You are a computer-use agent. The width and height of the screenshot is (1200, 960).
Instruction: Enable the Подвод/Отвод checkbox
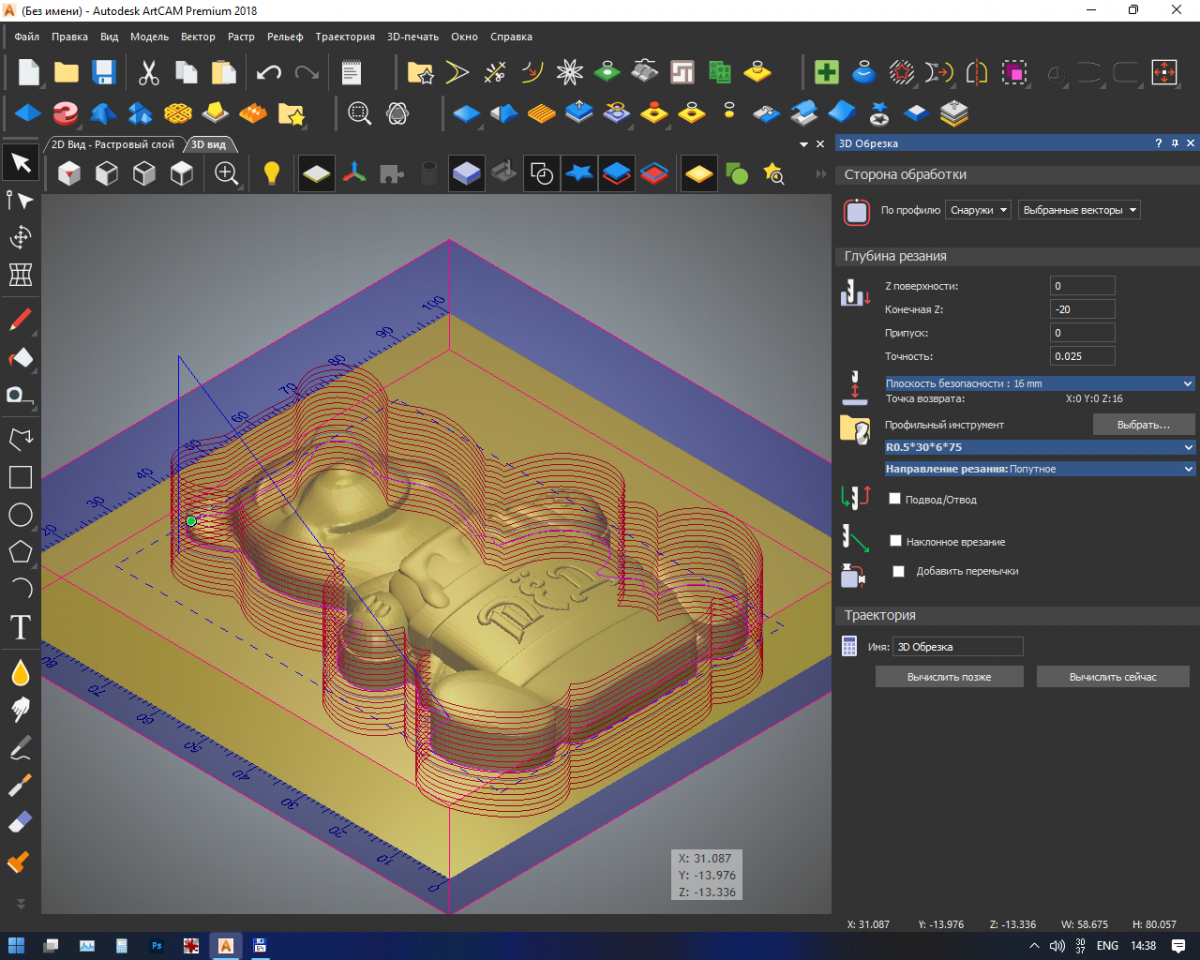[895, 499]
